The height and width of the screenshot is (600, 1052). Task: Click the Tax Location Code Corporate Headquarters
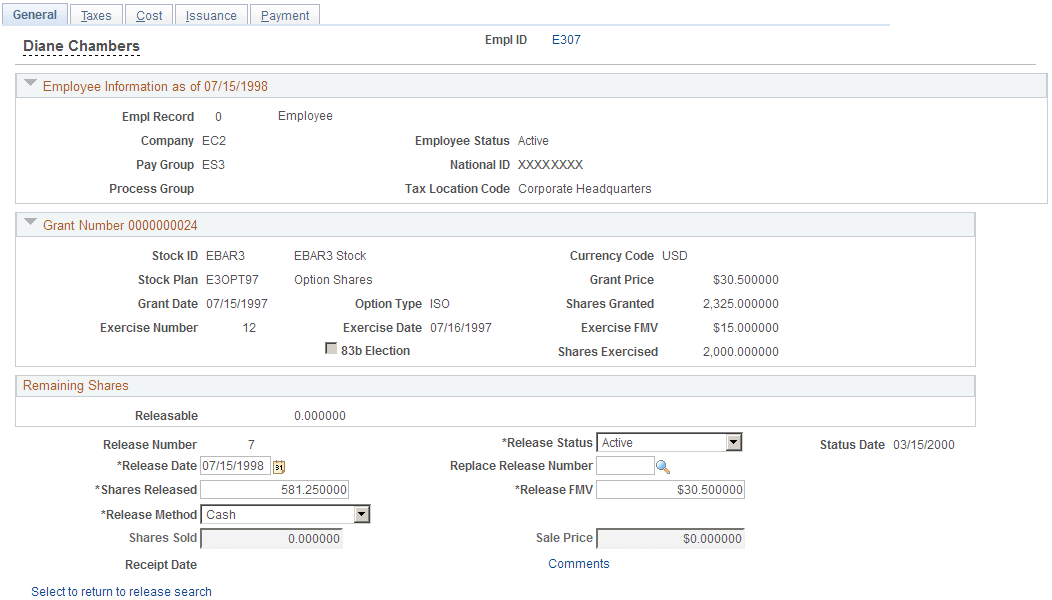[x=584, y=189]
